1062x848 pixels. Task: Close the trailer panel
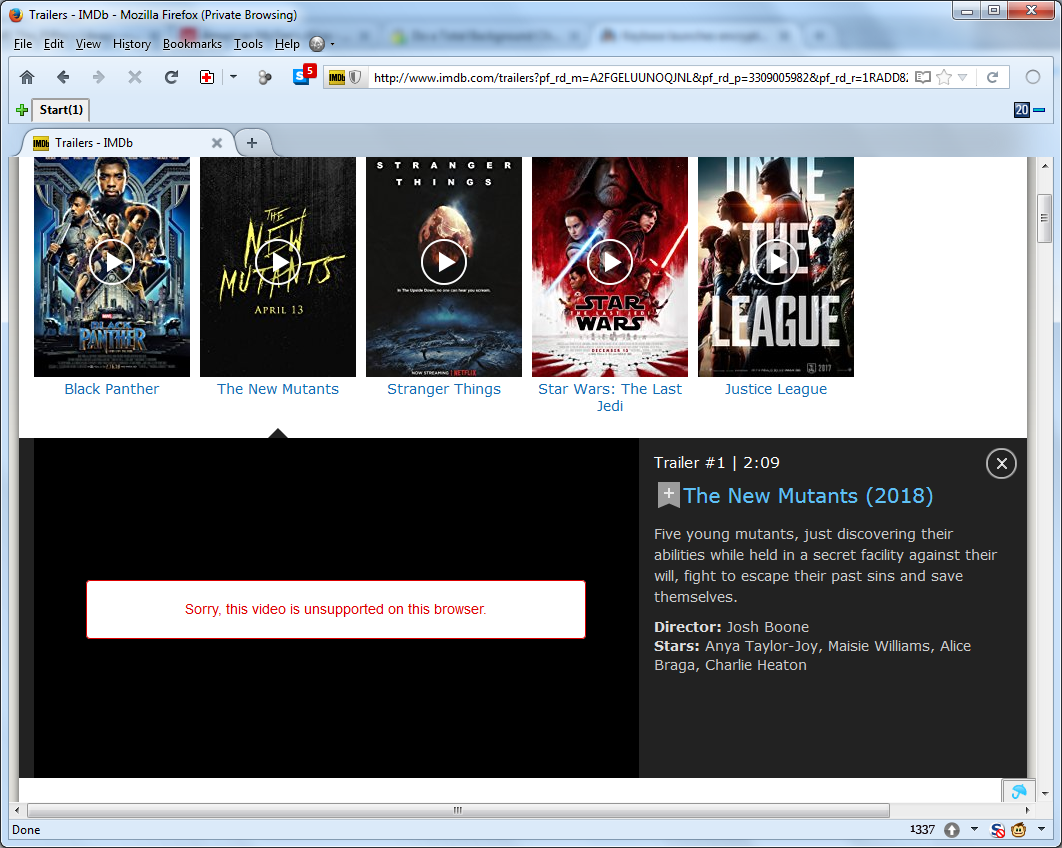coord(1001,463)
